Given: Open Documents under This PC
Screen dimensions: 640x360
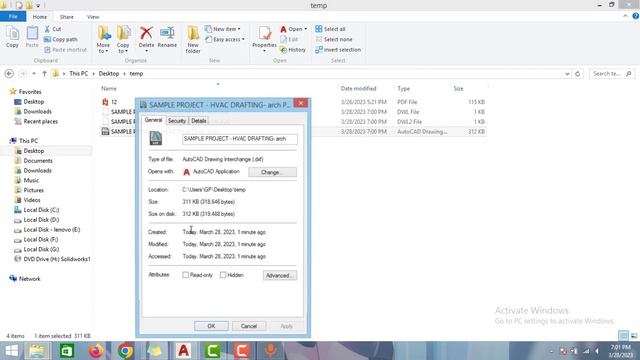Looking at the screenshot, I should point(38,160).
